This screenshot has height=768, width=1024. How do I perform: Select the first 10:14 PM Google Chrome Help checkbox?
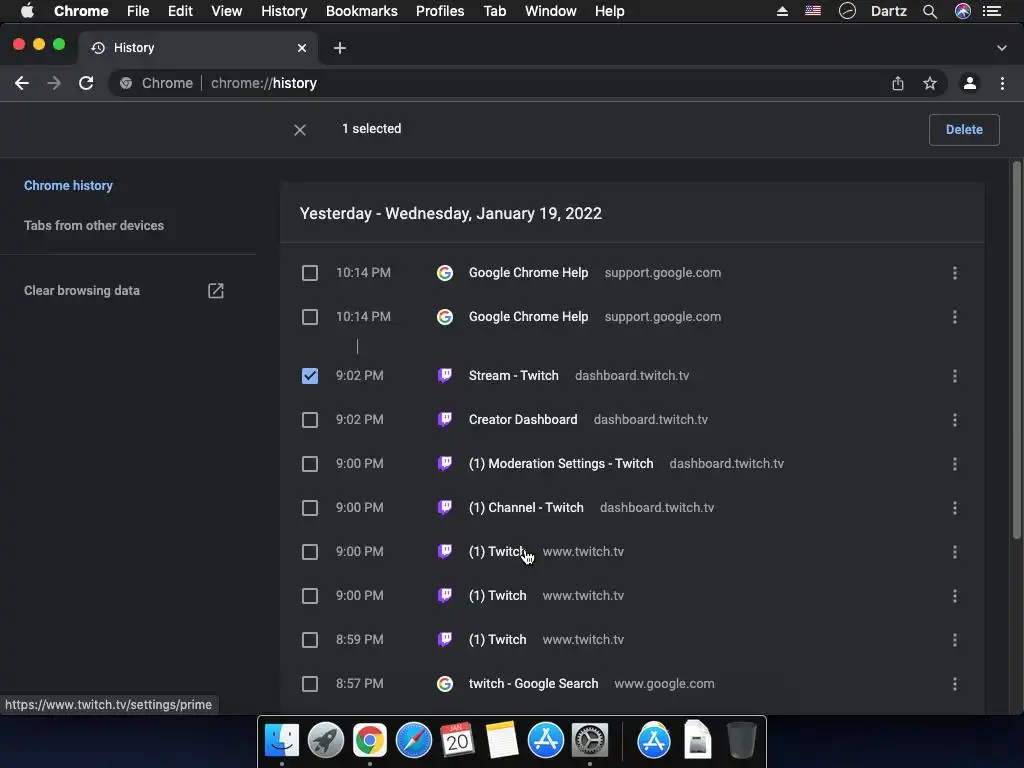tap(310, 273)
